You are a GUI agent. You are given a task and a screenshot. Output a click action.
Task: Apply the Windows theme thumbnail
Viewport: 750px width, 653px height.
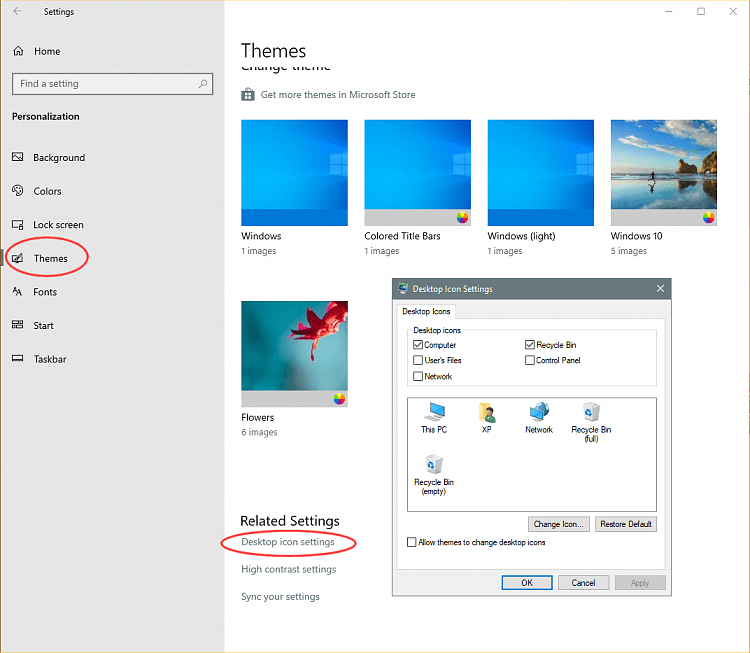tap(294, 173)
